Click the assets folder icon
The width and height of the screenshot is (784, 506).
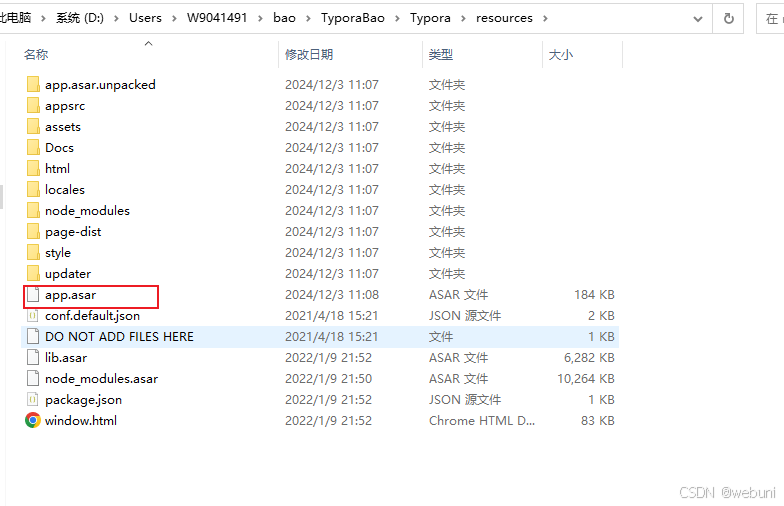[33, 126]
